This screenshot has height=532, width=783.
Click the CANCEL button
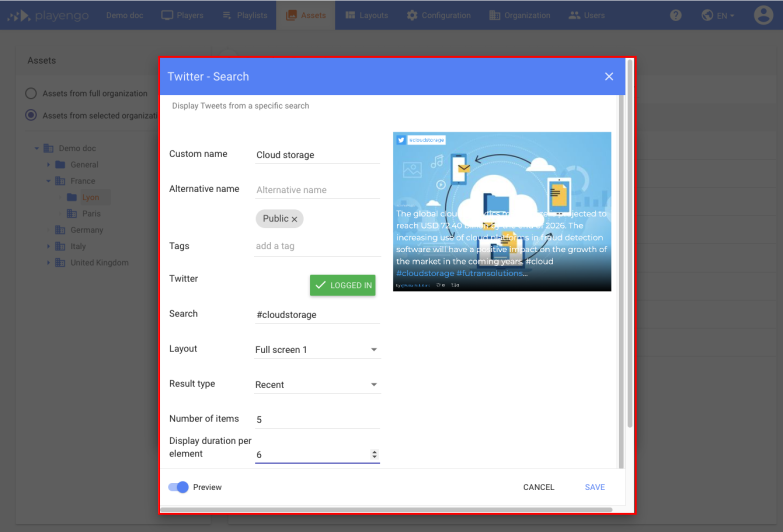pos(538,487)
